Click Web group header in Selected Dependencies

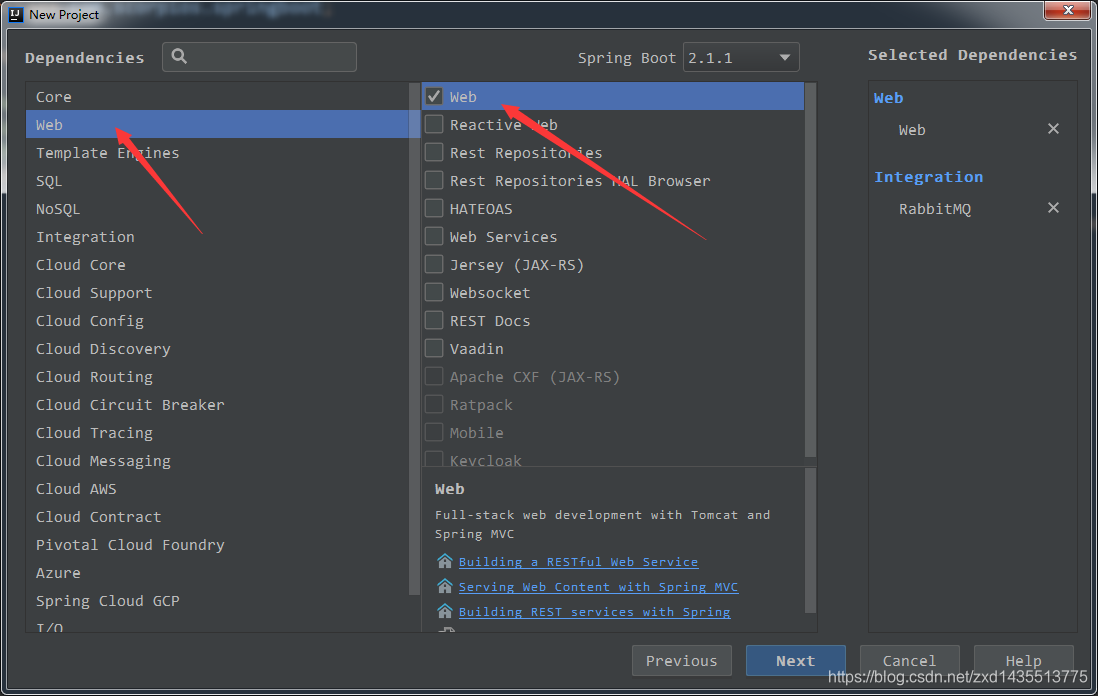click(x=888, y=98)
